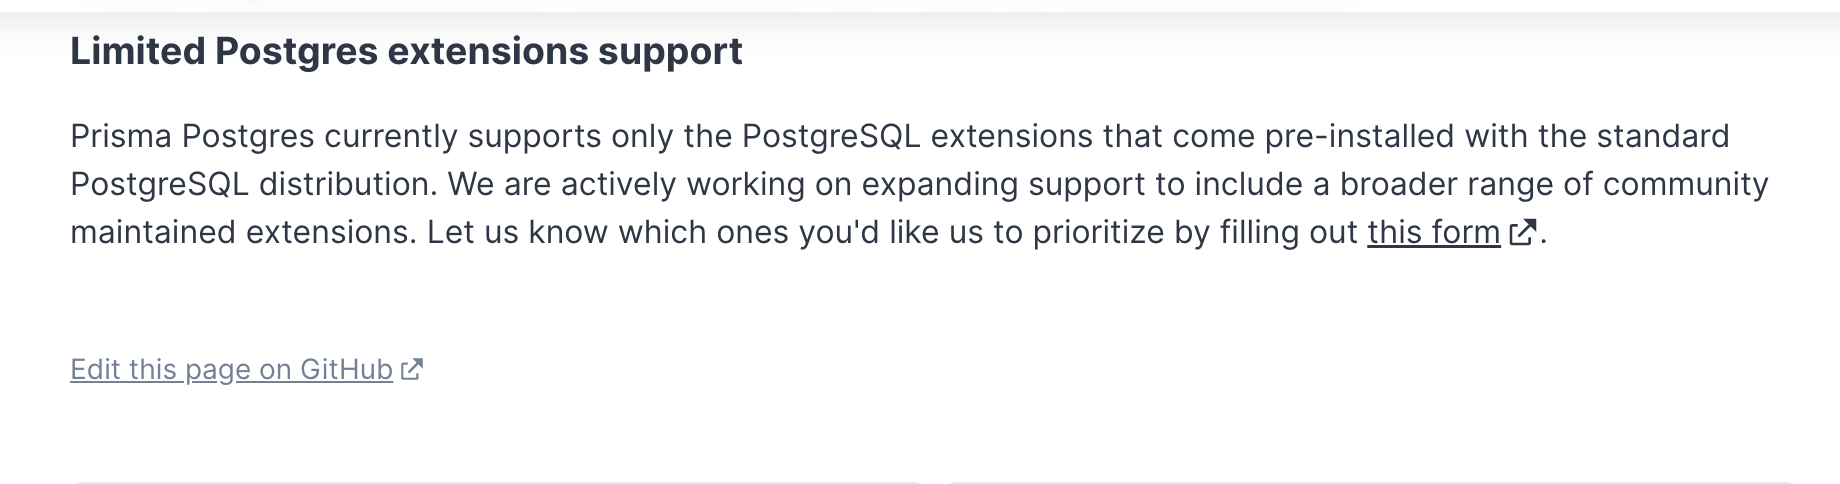This screenshot has height=484, width=1840.
Task: Click the bottom-left navigation card edge
Action: 497,481
